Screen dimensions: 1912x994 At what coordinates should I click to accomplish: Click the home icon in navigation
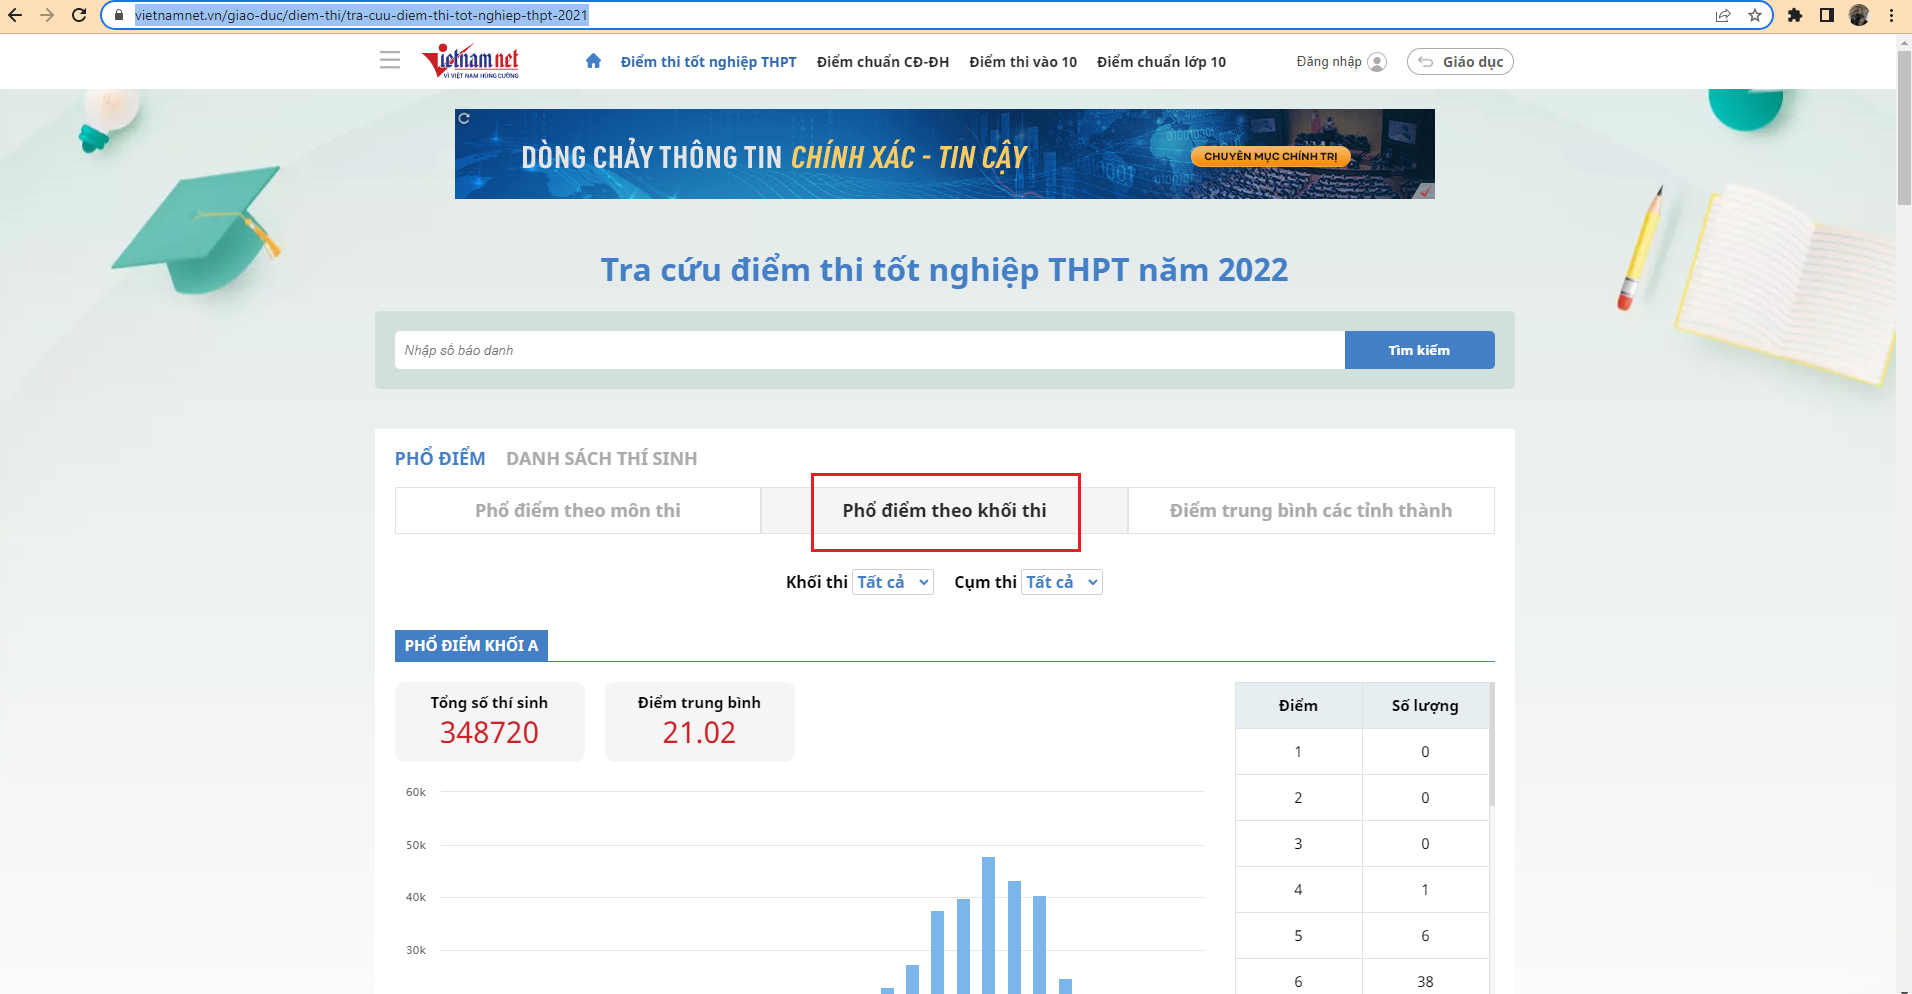point(593,61)
